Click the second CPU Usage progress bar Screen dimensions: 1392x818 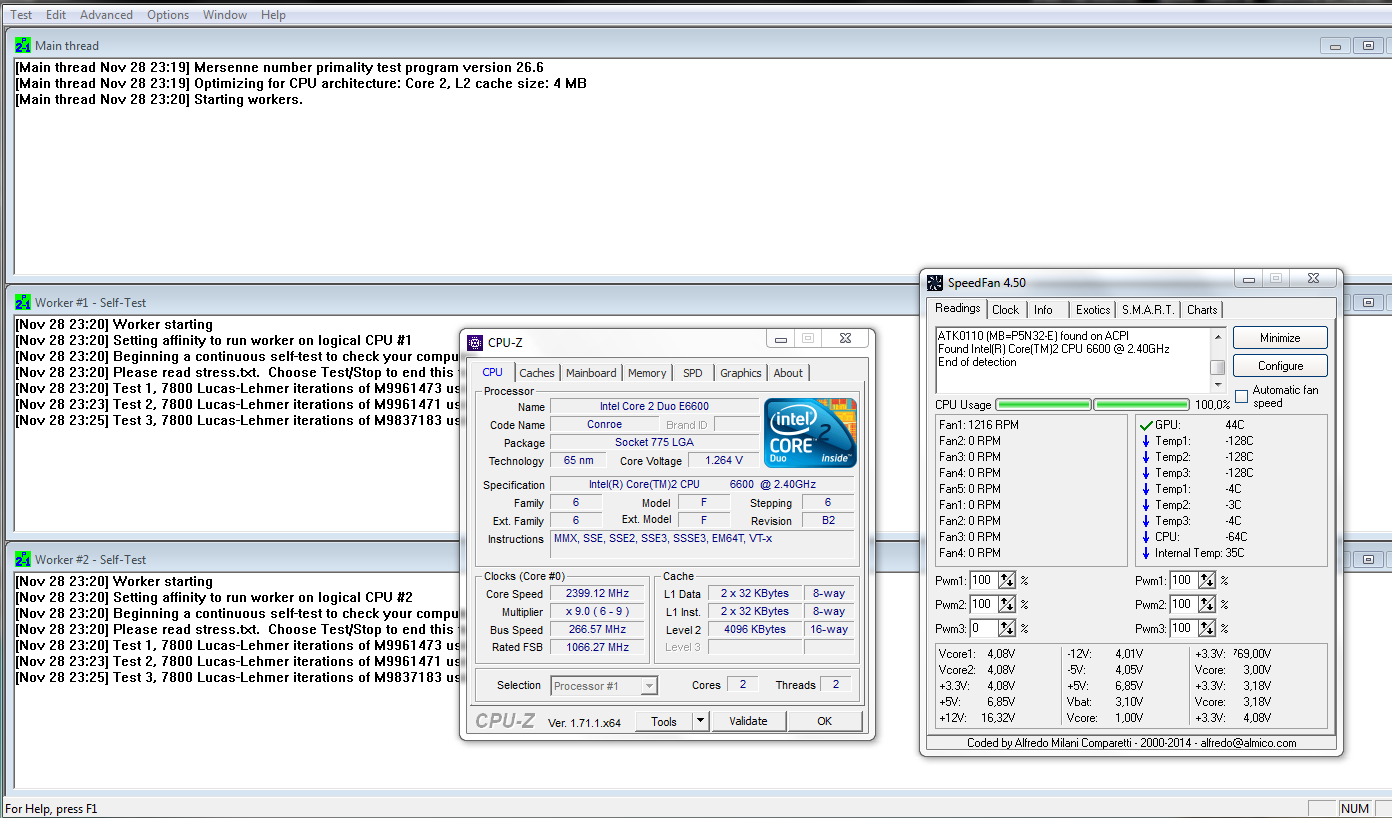(x=1141, y=405)
